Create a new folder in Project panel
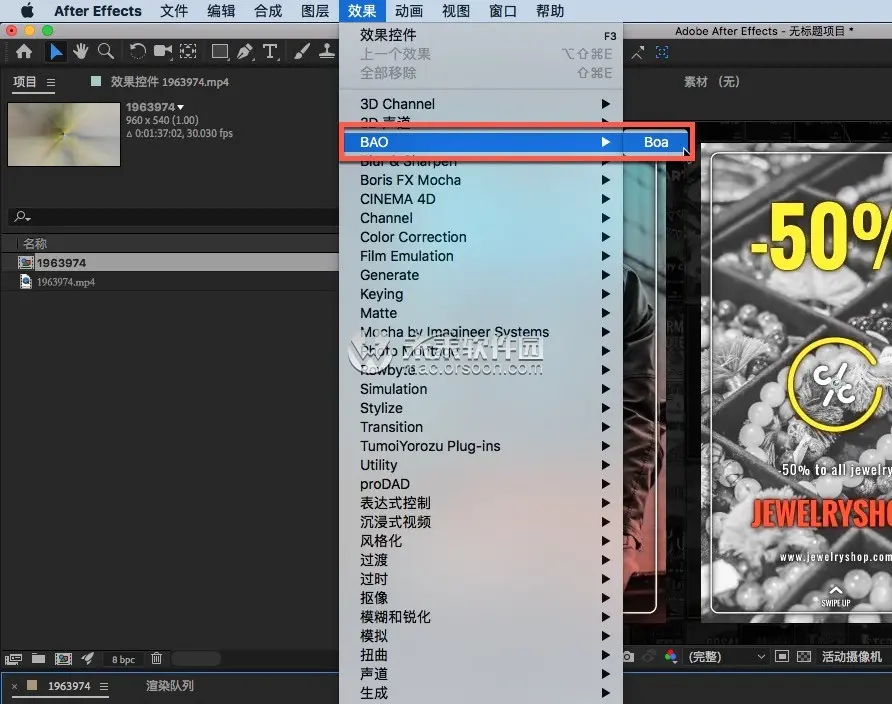The width and height of the screenshot is (892, 704). (x=38, y=659)
